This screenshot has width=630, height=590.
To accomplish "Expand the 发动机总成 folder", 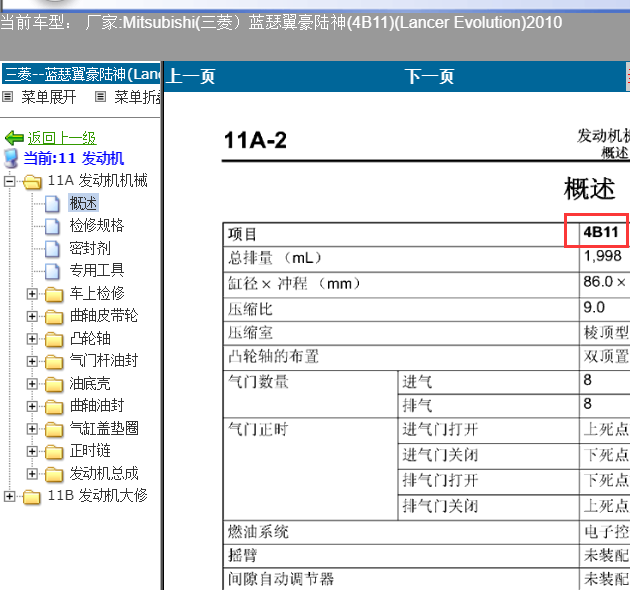I will [32, 474].
